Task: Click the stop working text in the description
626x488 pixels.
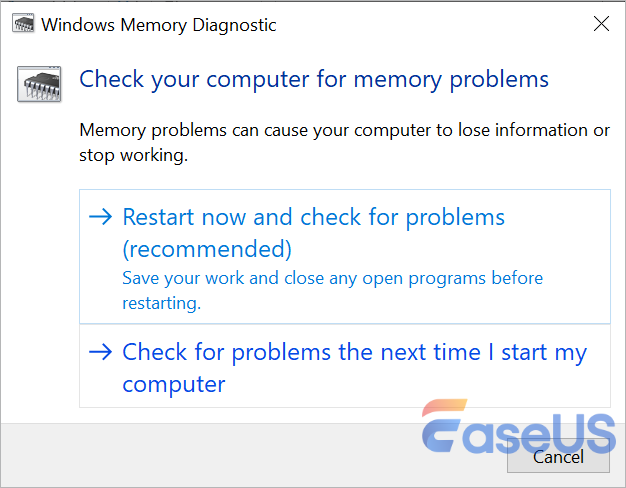Action: point(133,155)
